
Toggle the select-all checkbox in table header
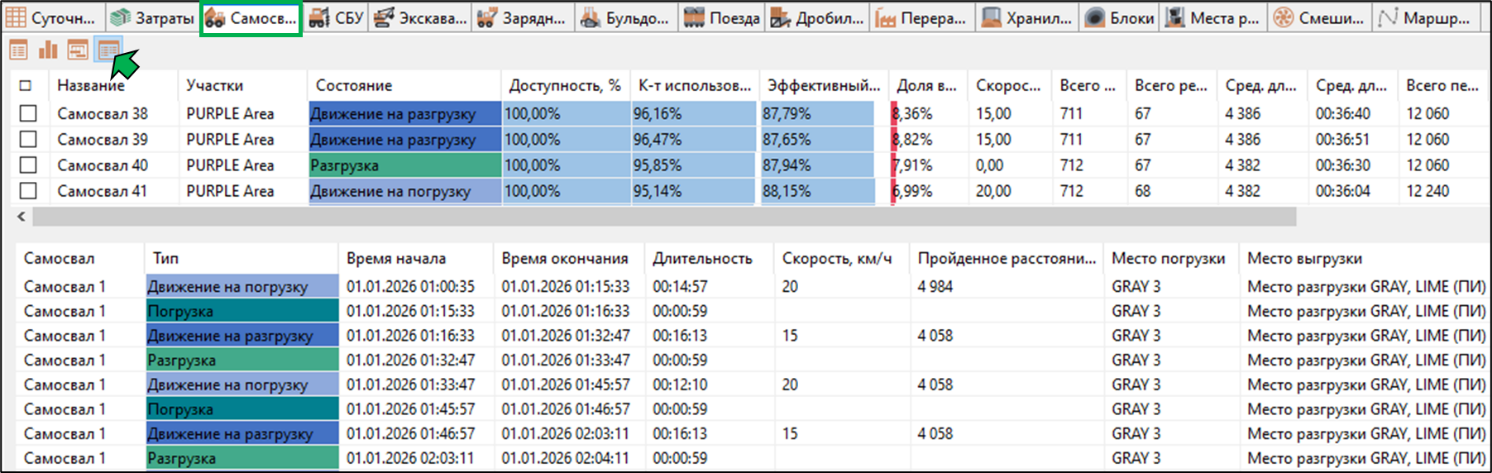(26, 86)
